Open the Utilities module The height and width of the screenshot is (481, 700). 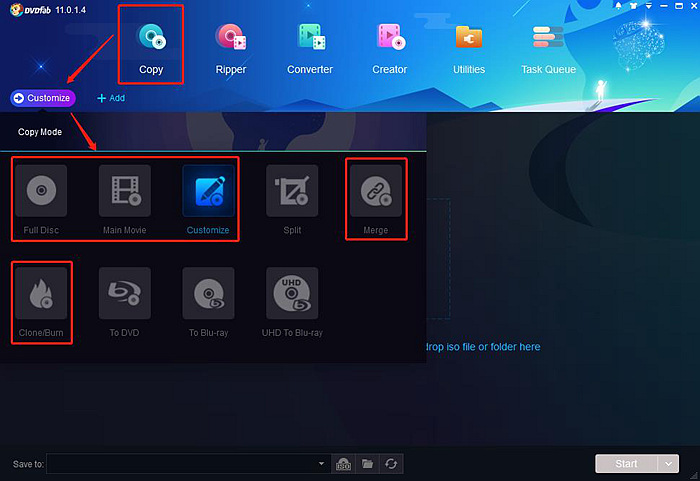(469, 48)
